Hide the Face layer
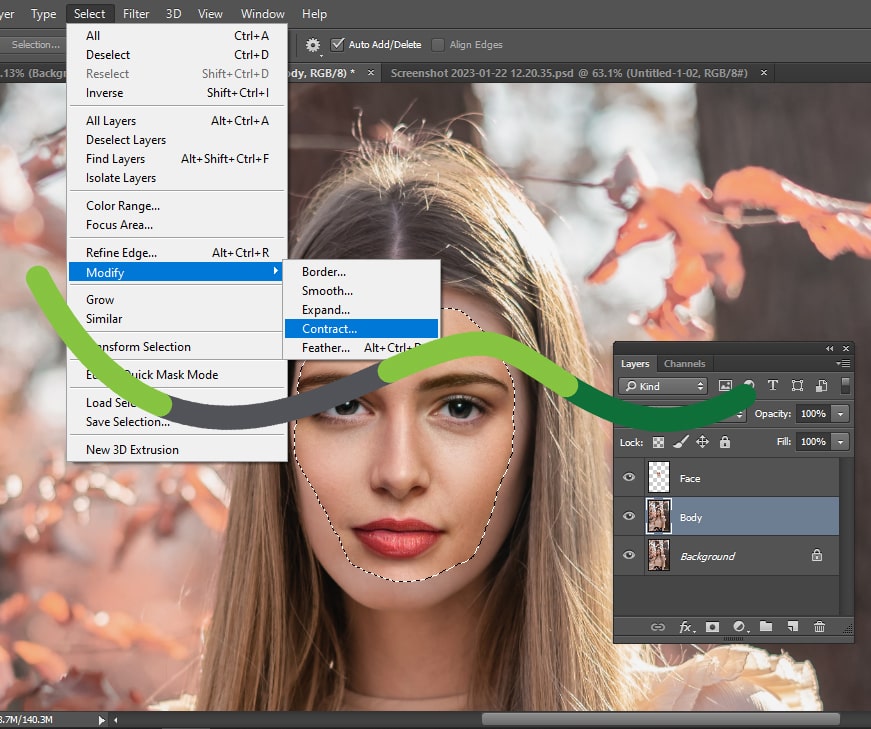Viewport: 871px width, 729px height. 629,478
